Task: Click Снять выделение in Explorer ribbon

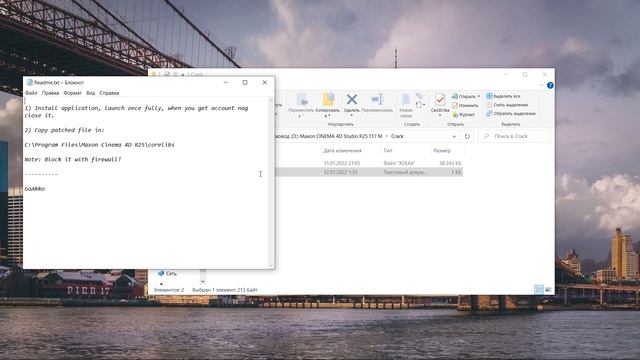Action: pyautogui.click(x=507, y=105)
